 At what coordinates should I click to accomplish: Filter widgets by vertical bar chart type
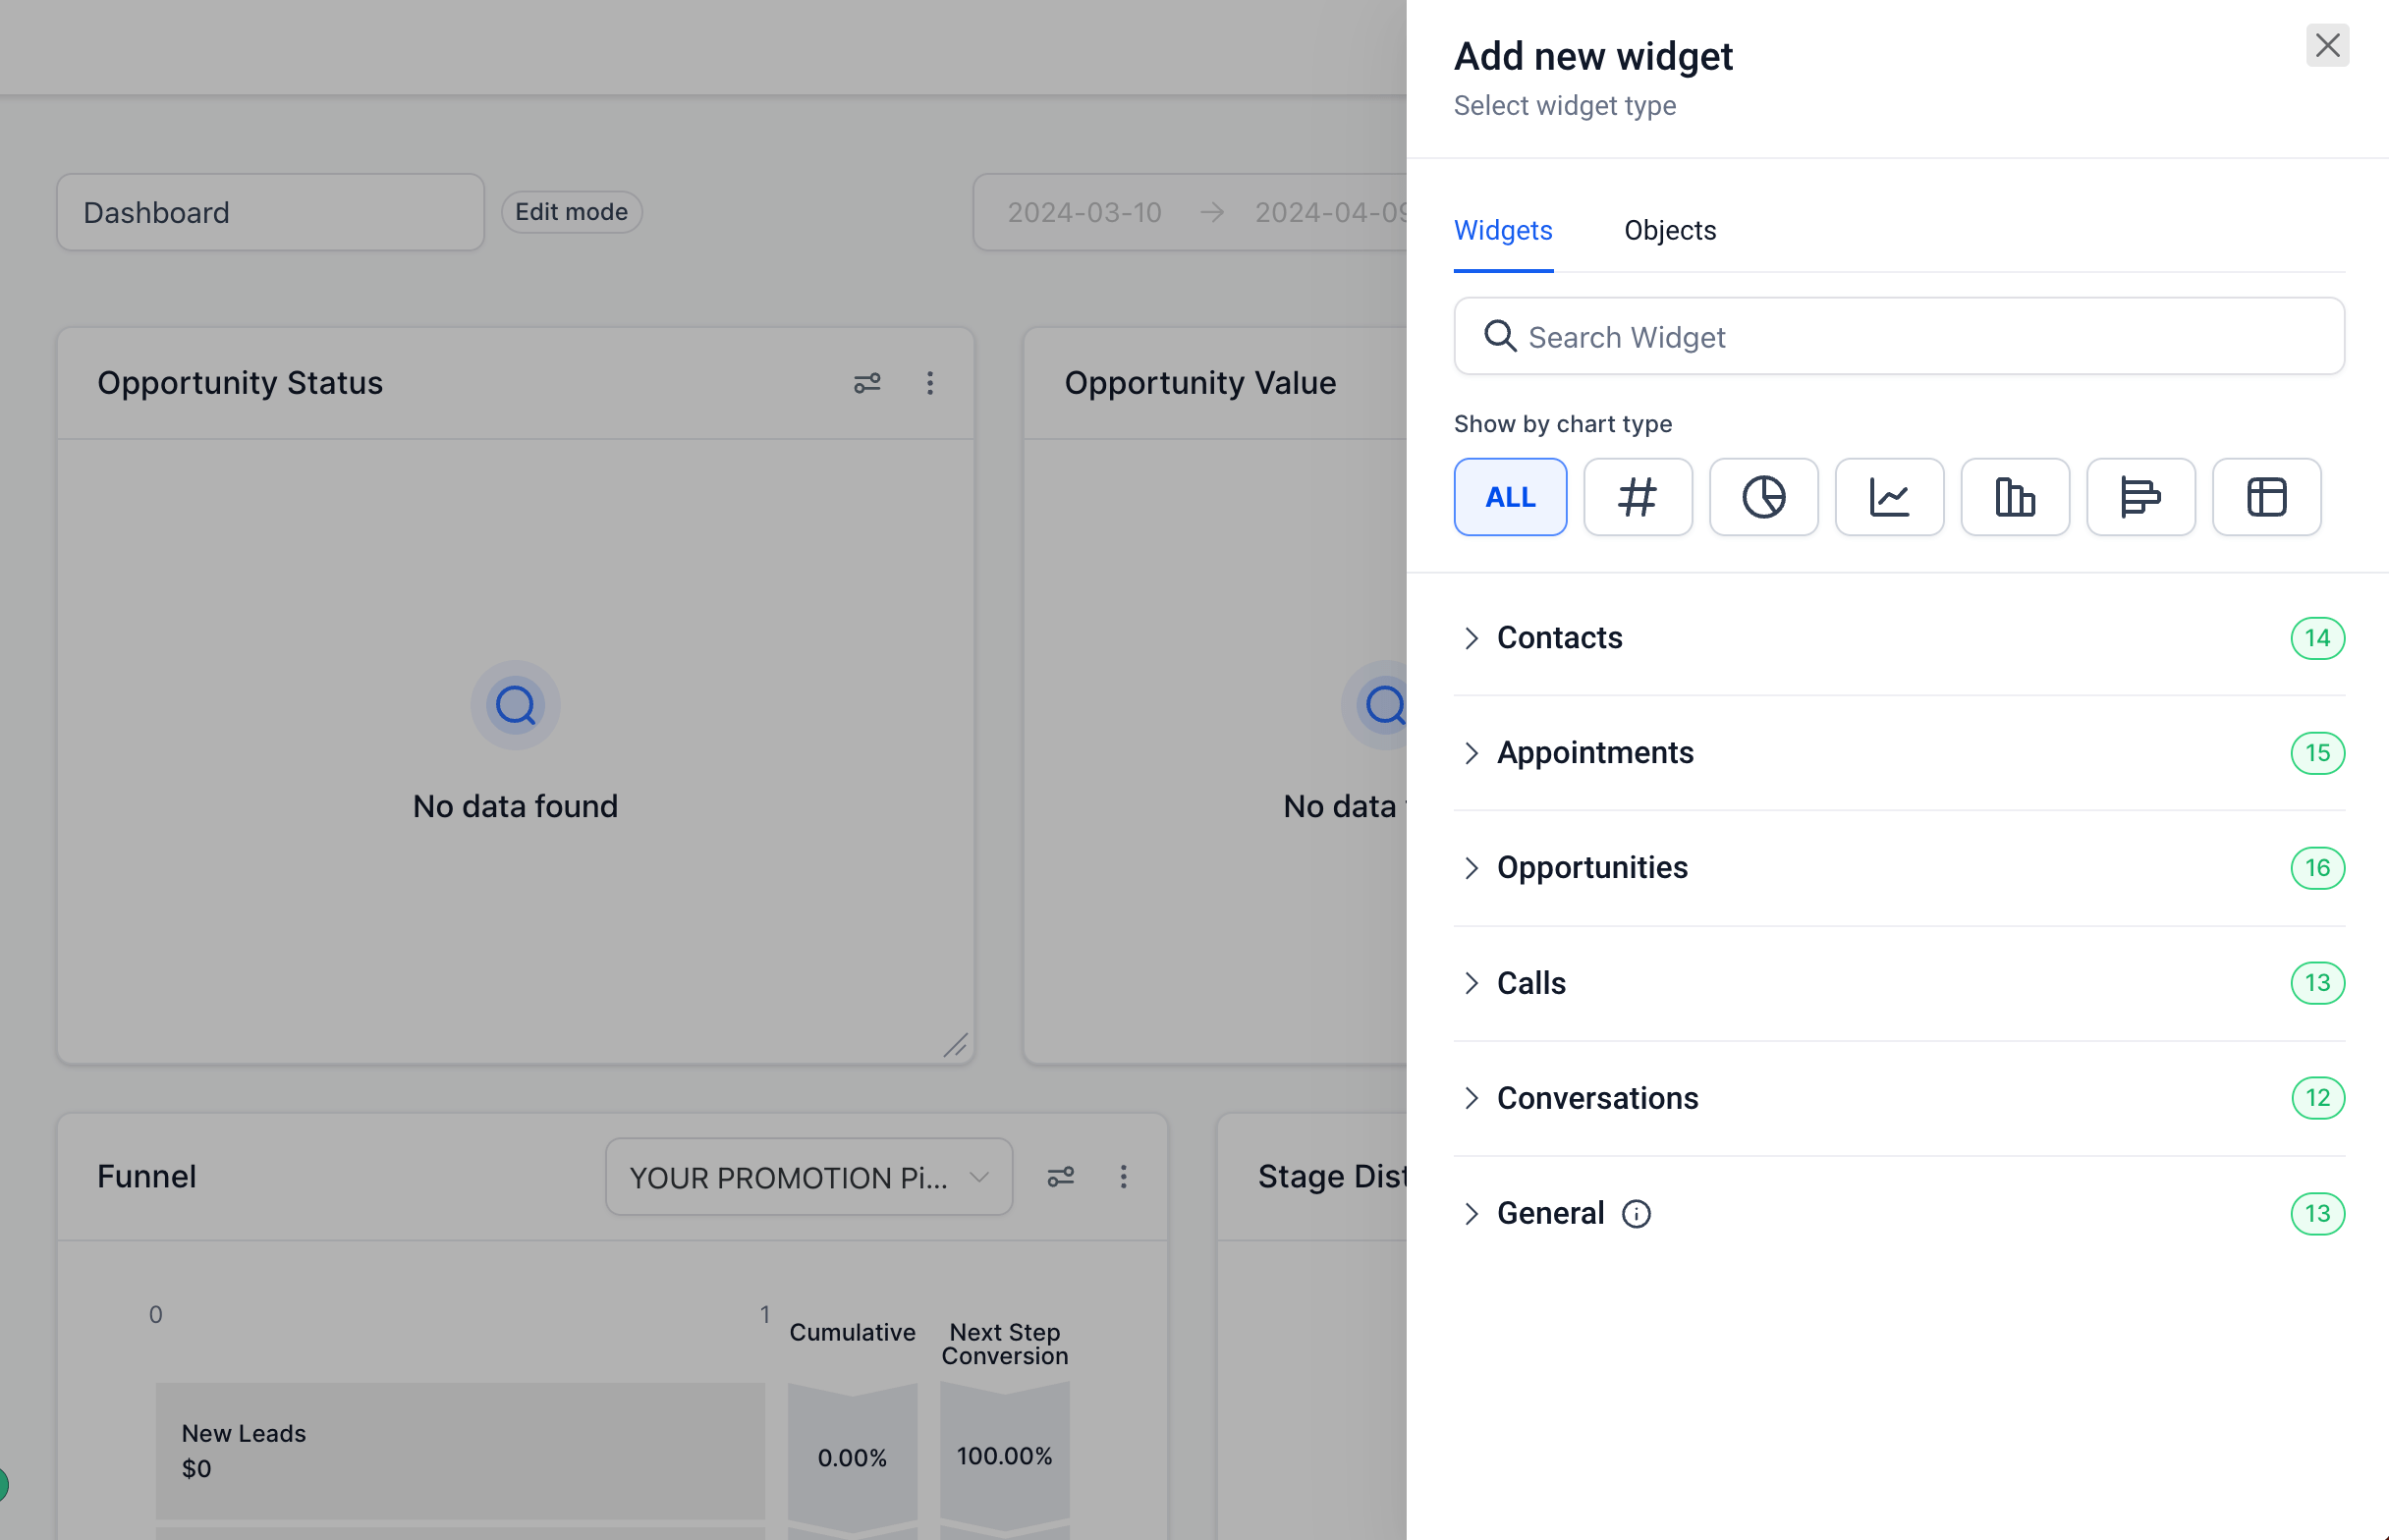point(2014,497)
